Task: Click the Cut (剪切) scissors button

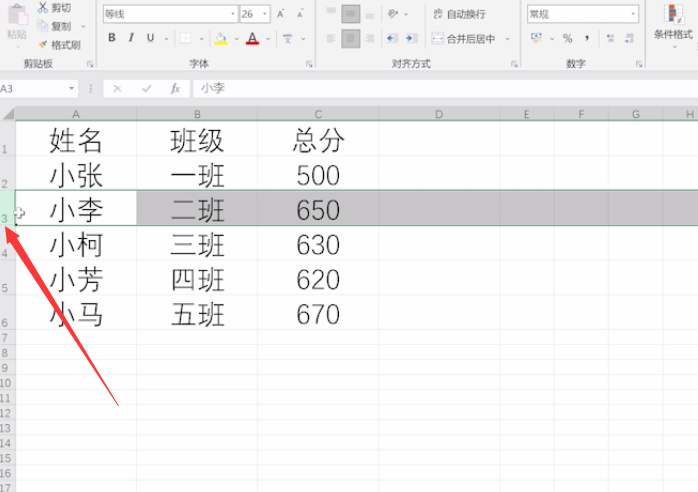Action: point(53,8)
